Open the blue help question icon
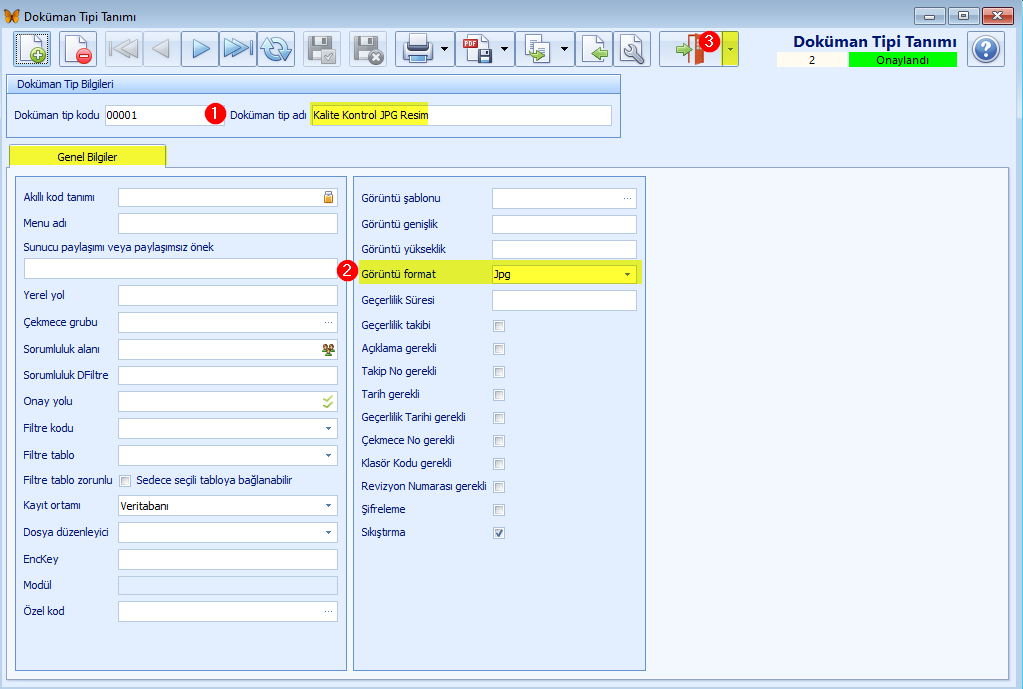Screen dimensions: 1023x689 click(986, 49)
